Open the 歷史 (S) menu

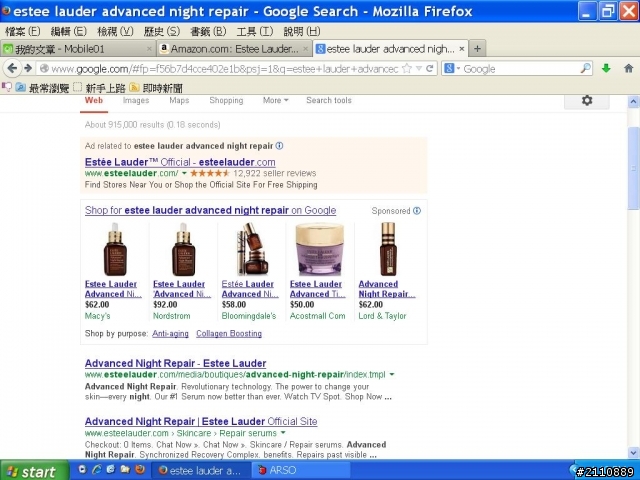pos(162,31)
